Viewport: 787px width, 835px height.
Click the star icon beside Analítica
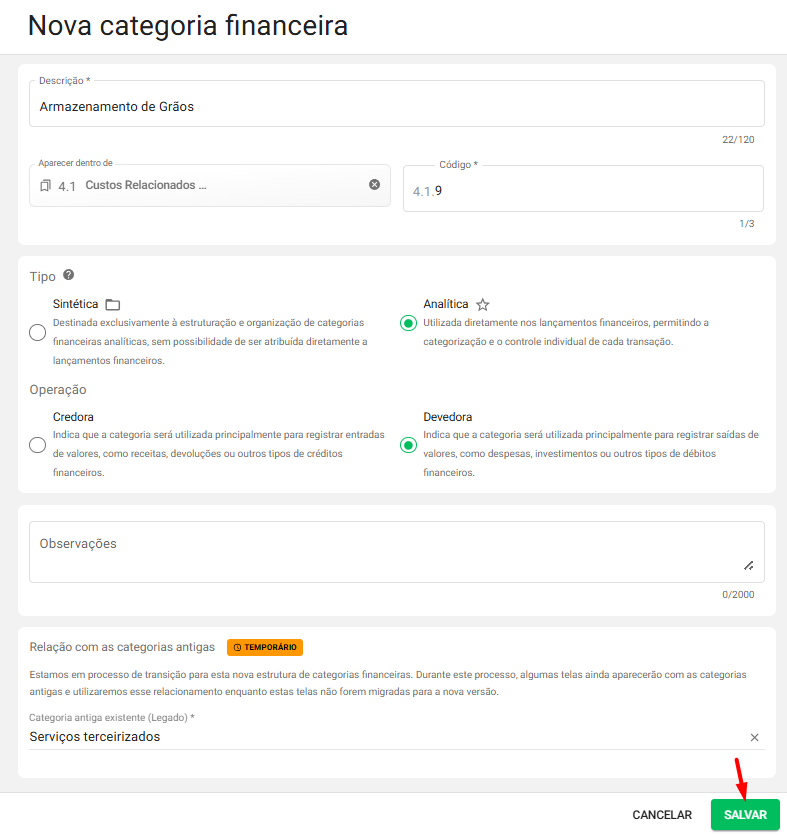coord(483,304)
